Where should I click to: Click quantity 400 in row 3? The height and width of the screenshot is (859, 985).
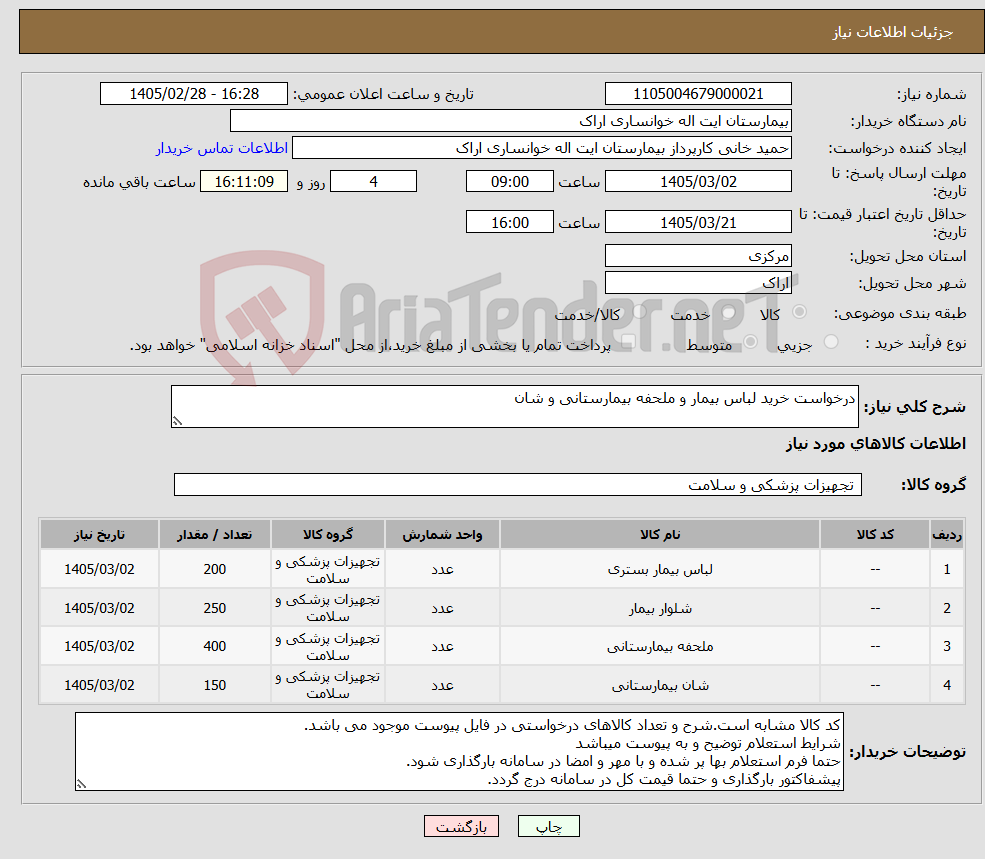215,646
